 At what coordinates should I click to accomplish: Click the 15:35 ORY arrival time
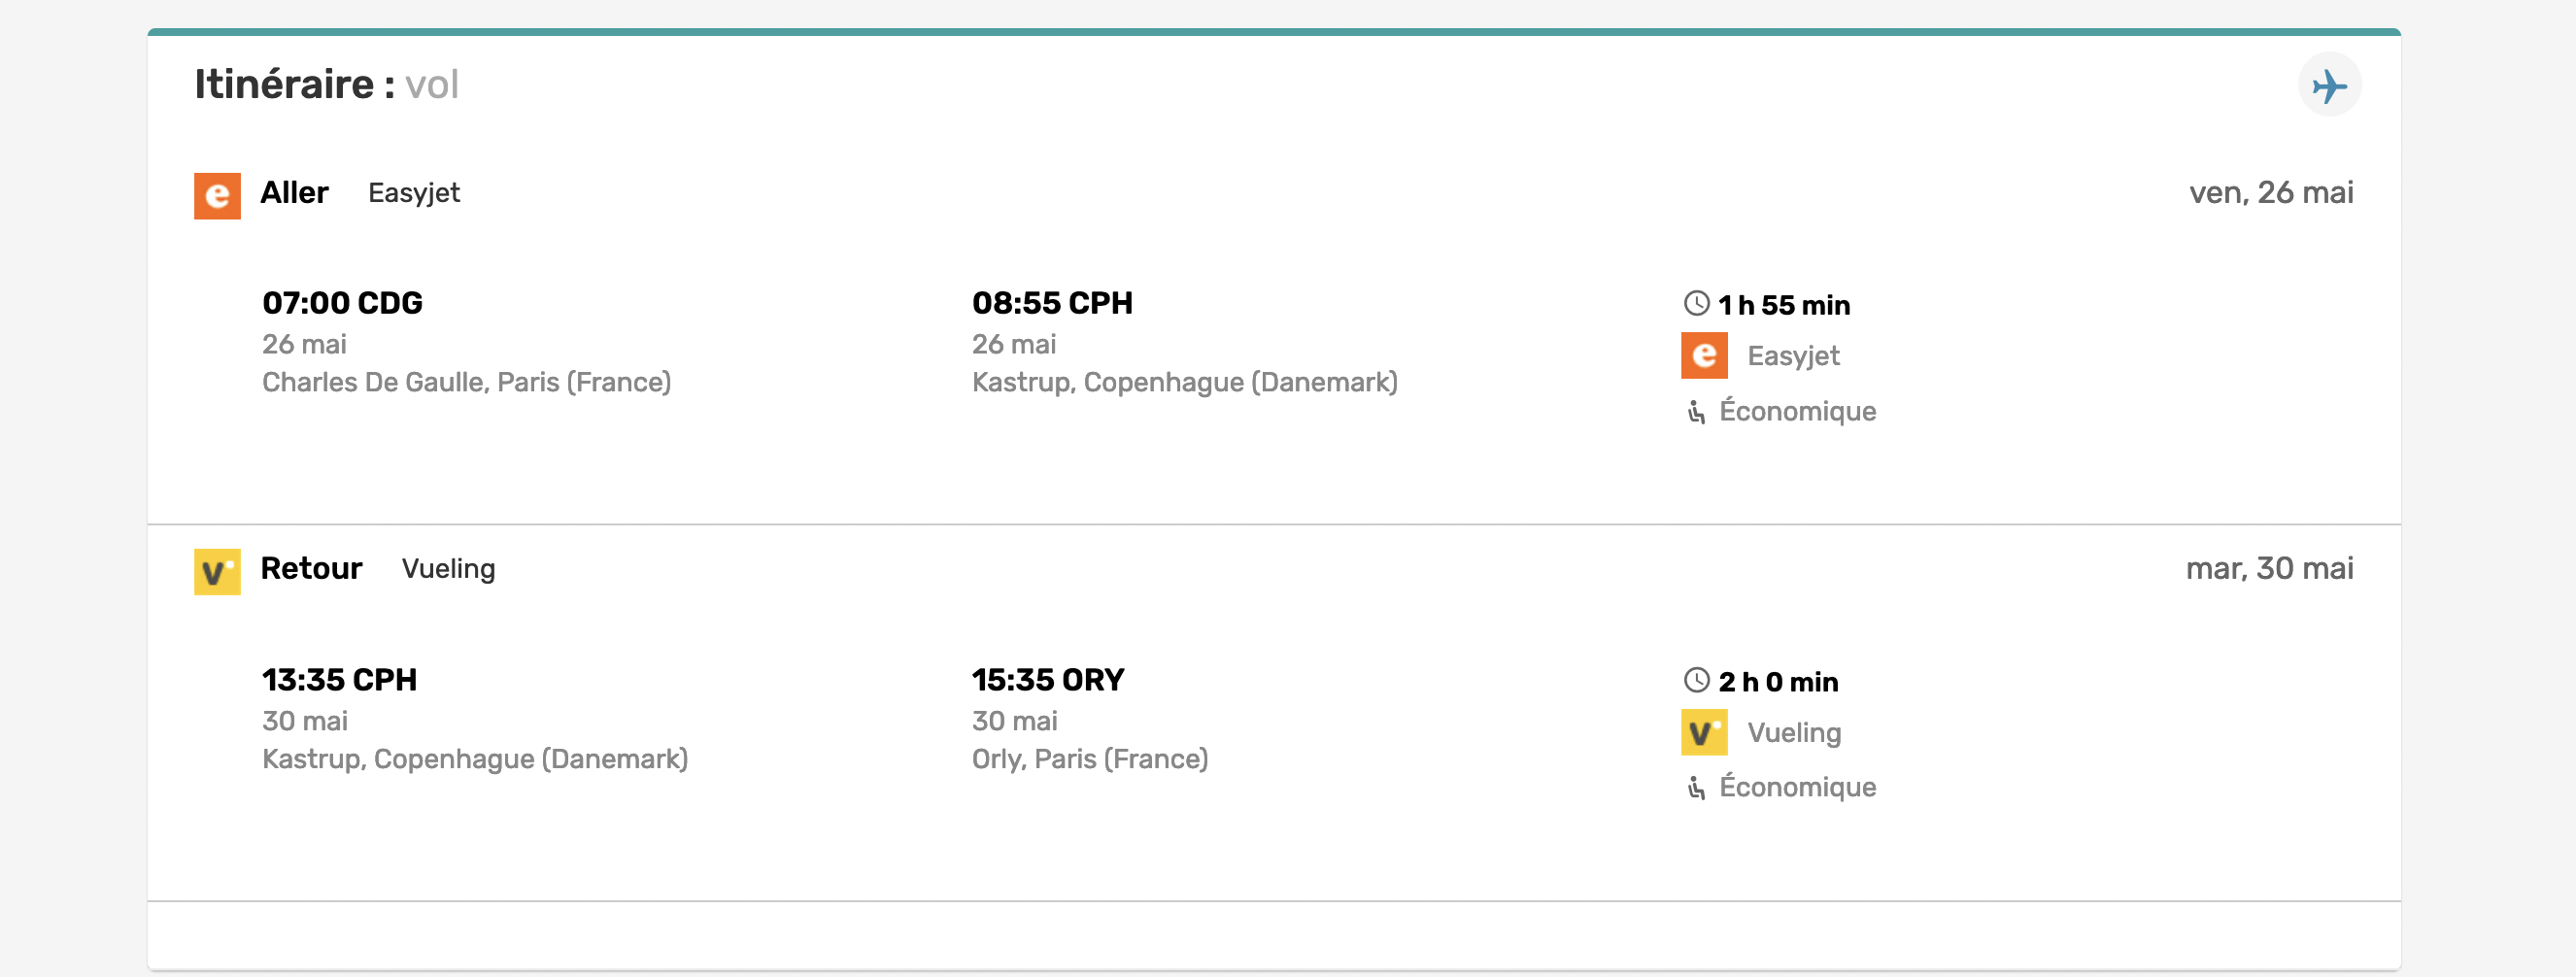pos(1048,680)
